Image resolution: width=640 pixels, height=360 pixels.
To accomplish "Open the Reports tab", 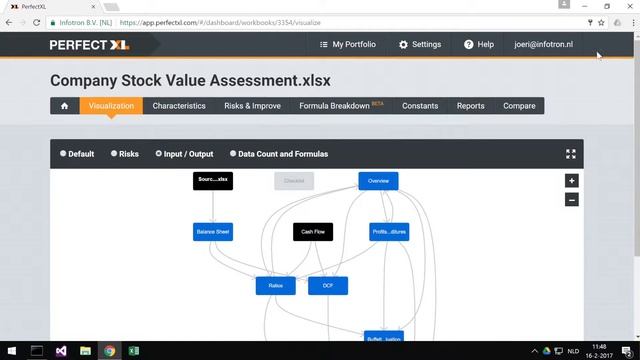I will click(x=470, y=106).
